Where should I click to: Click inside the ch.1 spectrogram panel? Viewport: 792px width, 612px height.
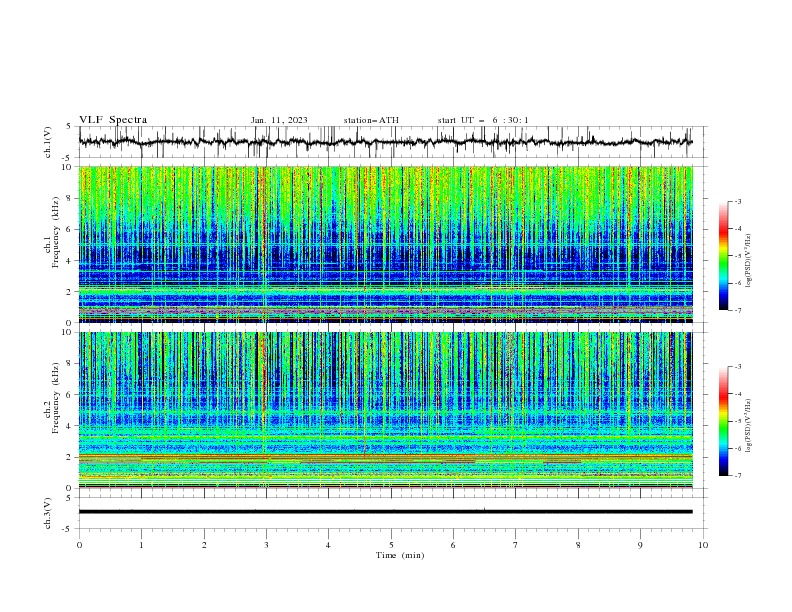pos(385,244)
